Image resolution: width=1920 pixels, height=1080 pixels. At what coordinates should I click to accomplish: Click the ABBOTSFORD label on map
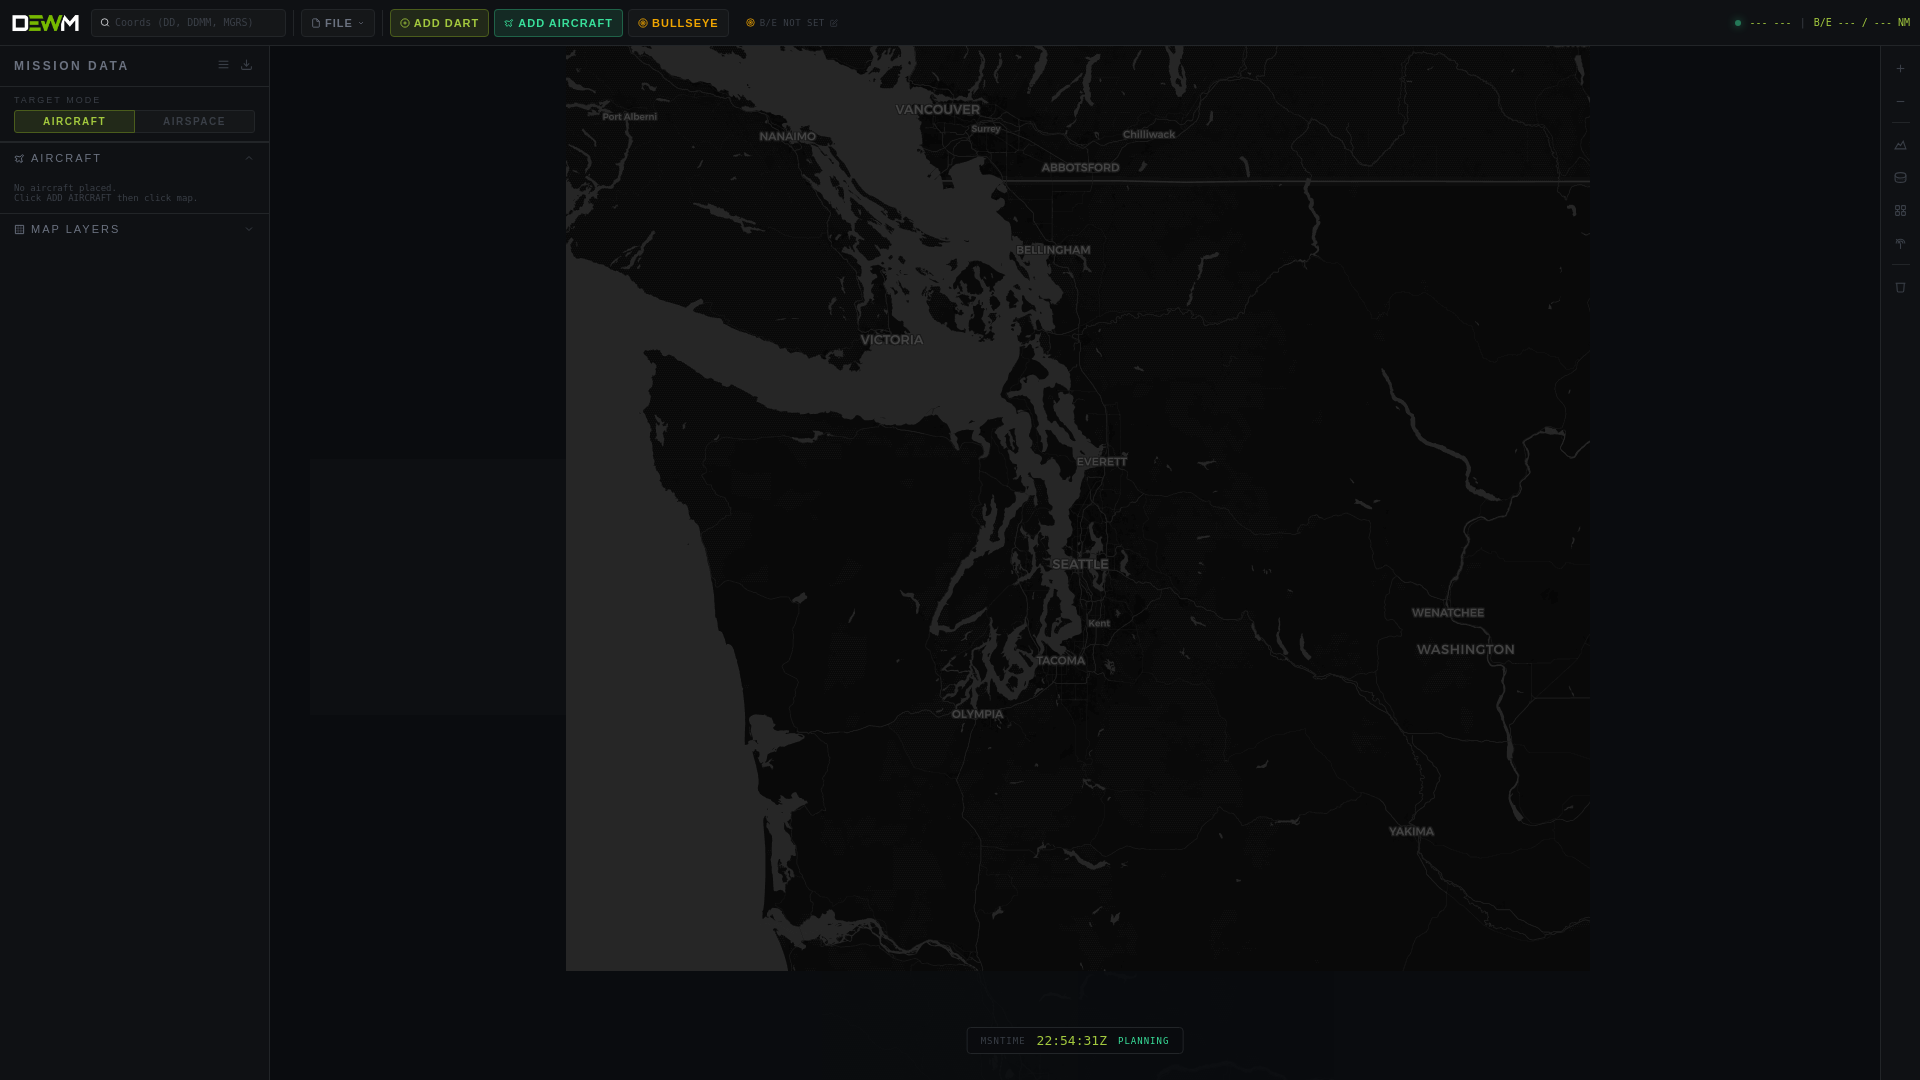tap(1080, 168)
